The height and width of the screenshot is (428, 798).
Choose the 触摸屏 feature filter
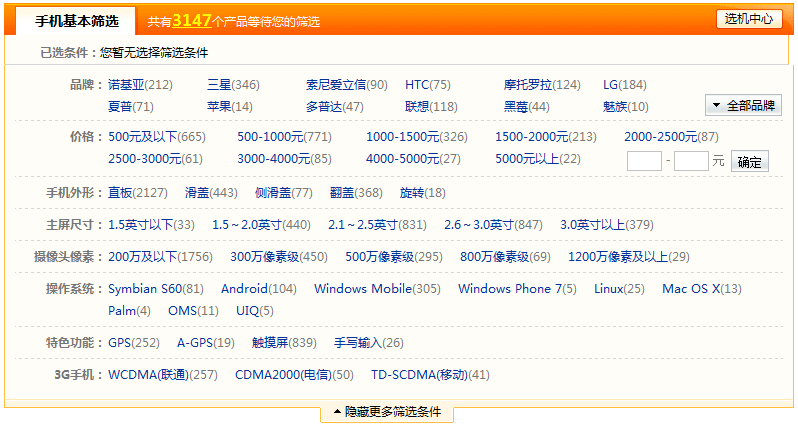[270, 343]
